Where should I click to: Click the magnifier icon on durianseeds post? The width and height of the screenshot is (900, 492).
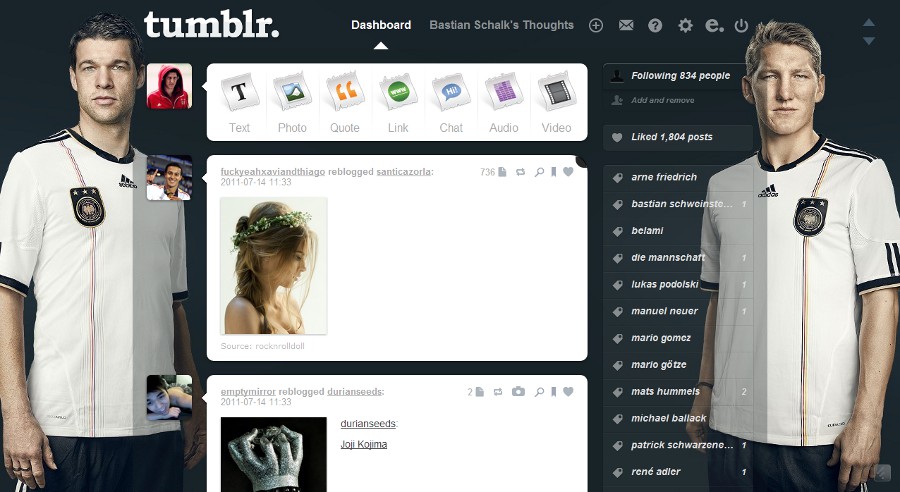click(539, 392)
